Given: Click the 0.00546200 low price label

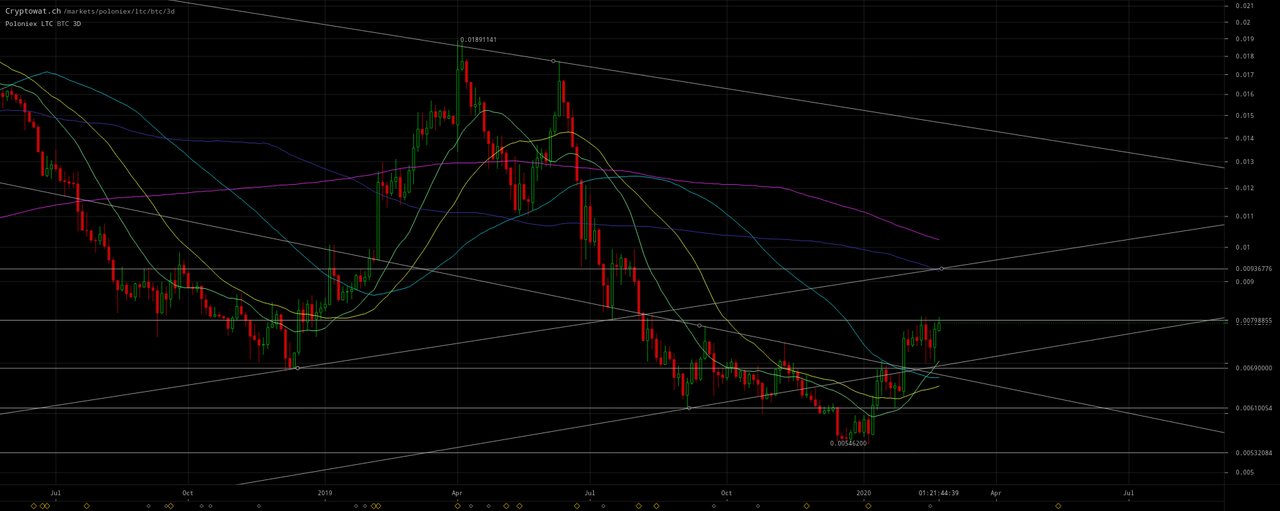Looking at the screenshot, I should (848, 443).
